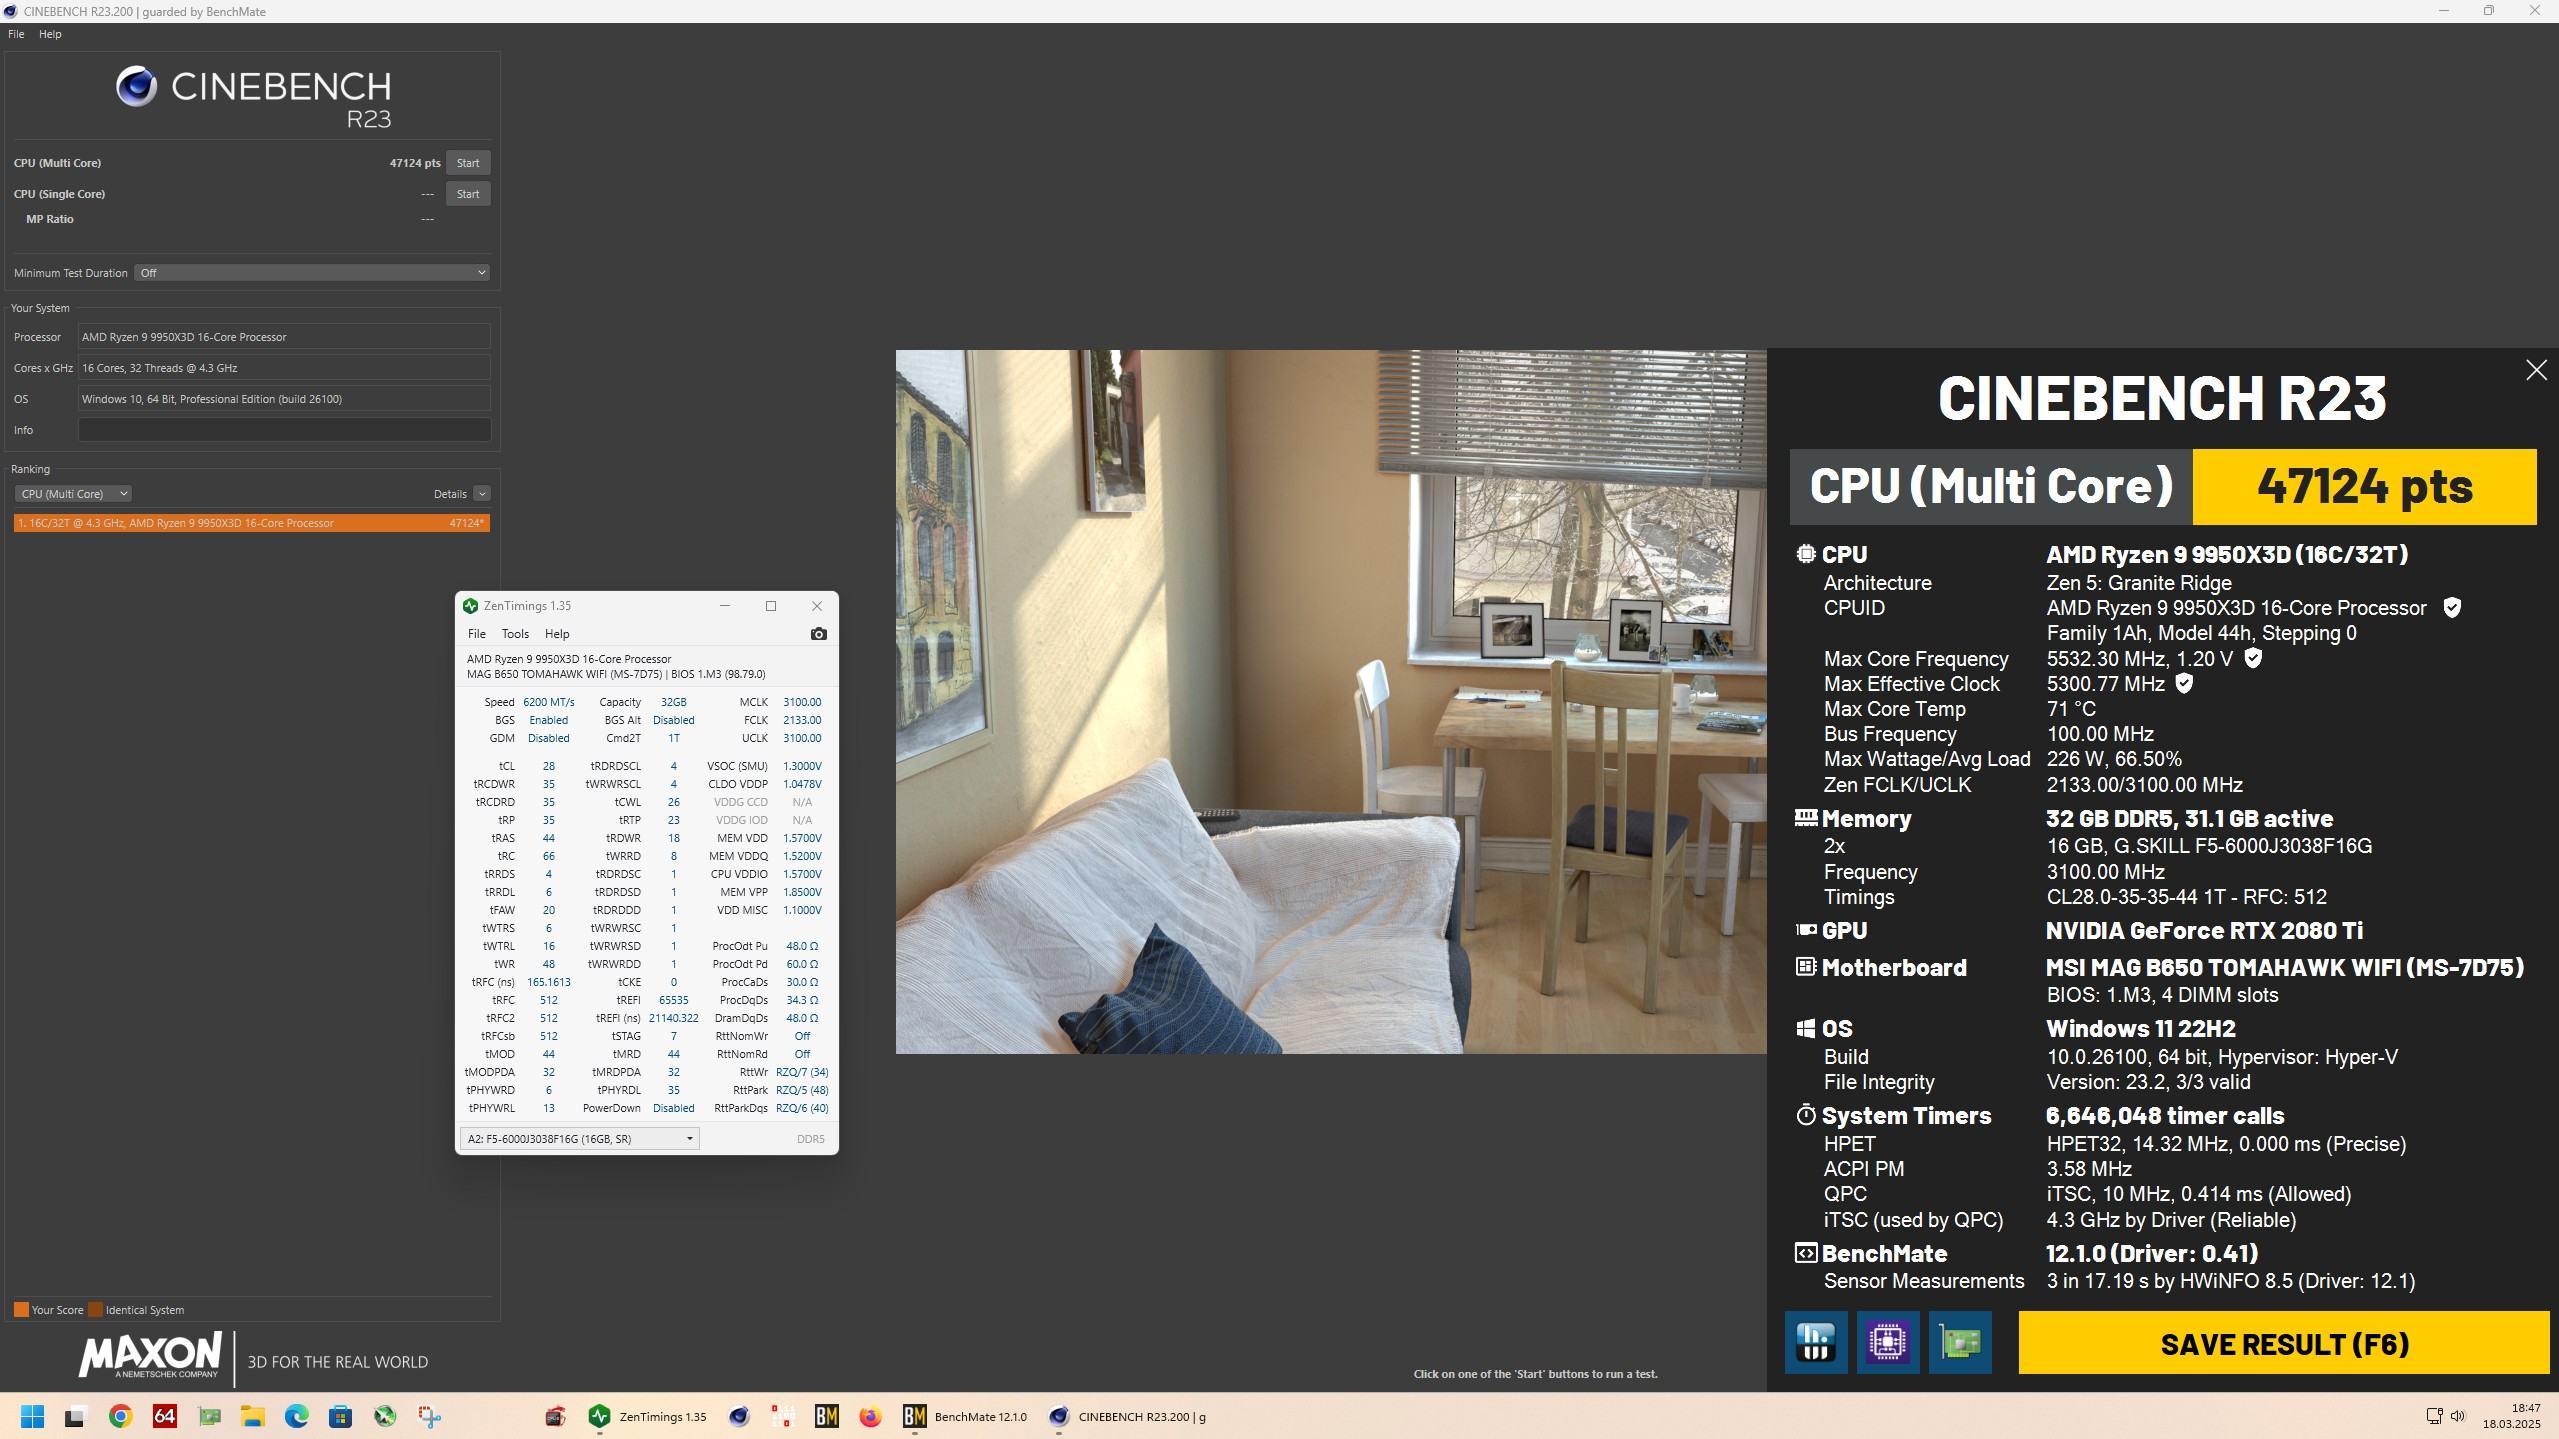Image resolution: width=2559 pixels, height=1439 pixels.
Task: Click the green graphics card icon
Action: pyautogui.click(x=1959, y=1342)
